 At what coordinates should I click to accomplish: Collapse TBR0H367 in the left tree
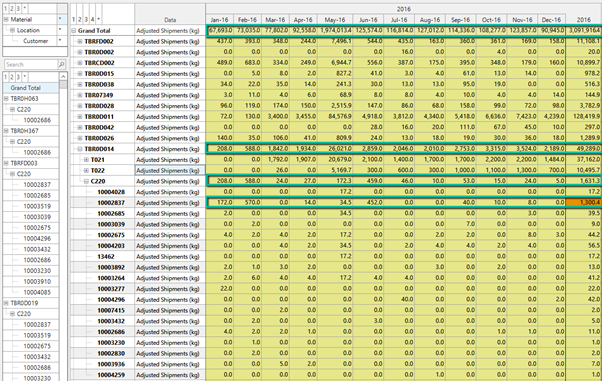click(6, 131)
